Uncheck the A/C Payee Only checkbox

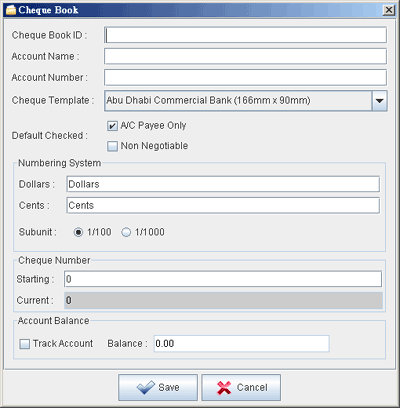[x=112, y=126]
